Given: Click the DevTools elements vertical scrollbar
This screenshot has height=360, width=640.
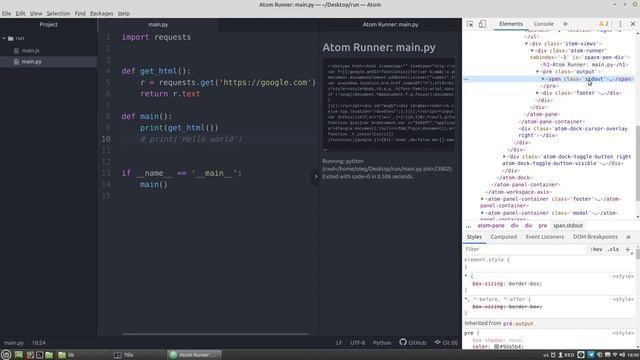Looking at the screenshot, I should [637, 163].
